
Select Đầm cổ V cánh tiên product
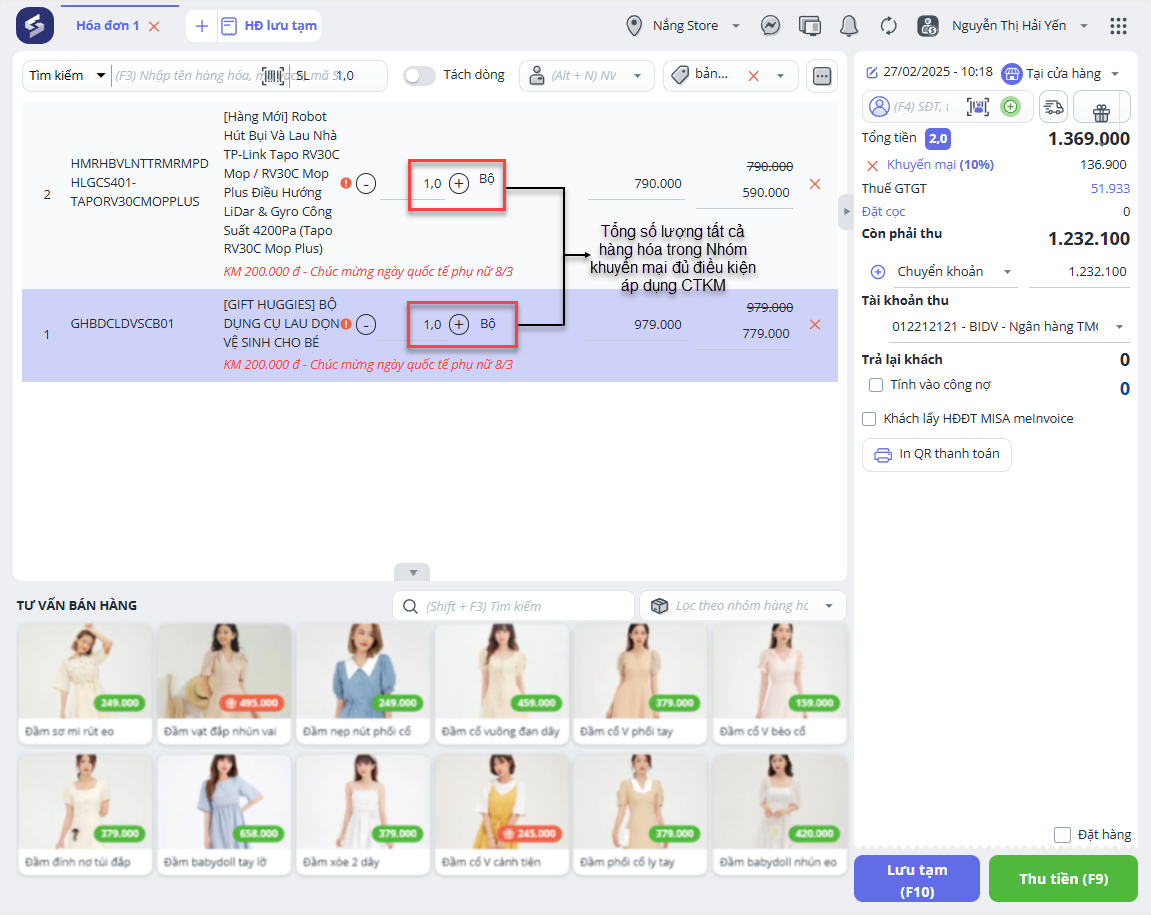[502, 814]
